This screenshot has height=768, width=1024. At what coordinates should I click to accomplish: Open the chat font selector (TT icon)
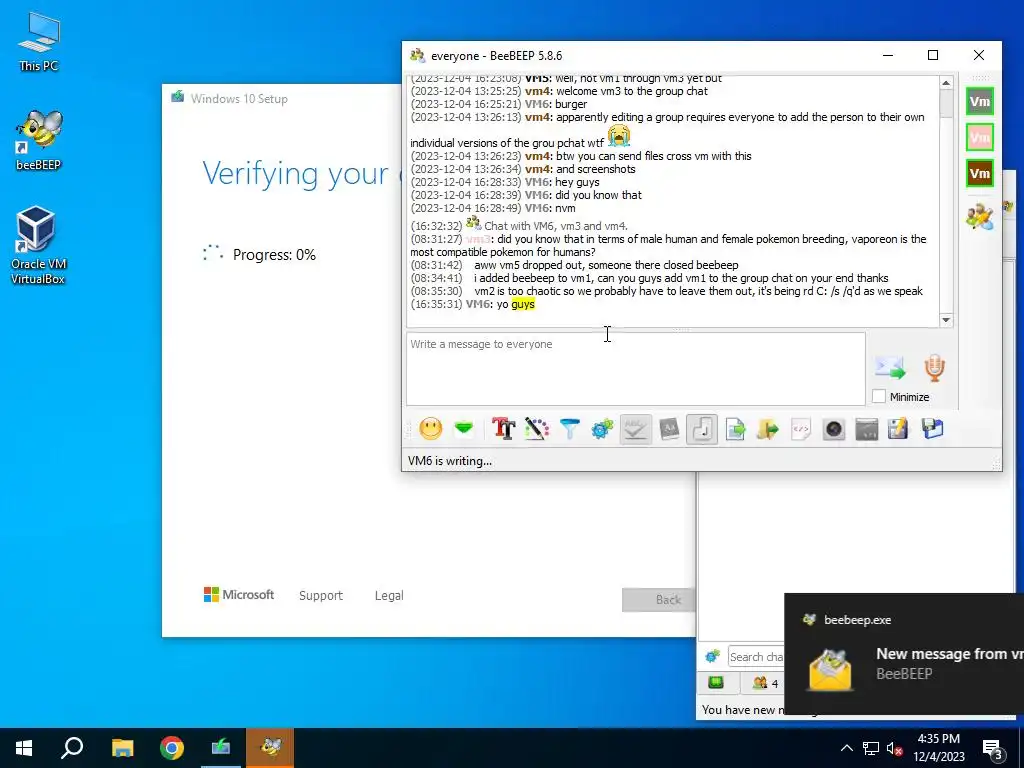[504, 429]
